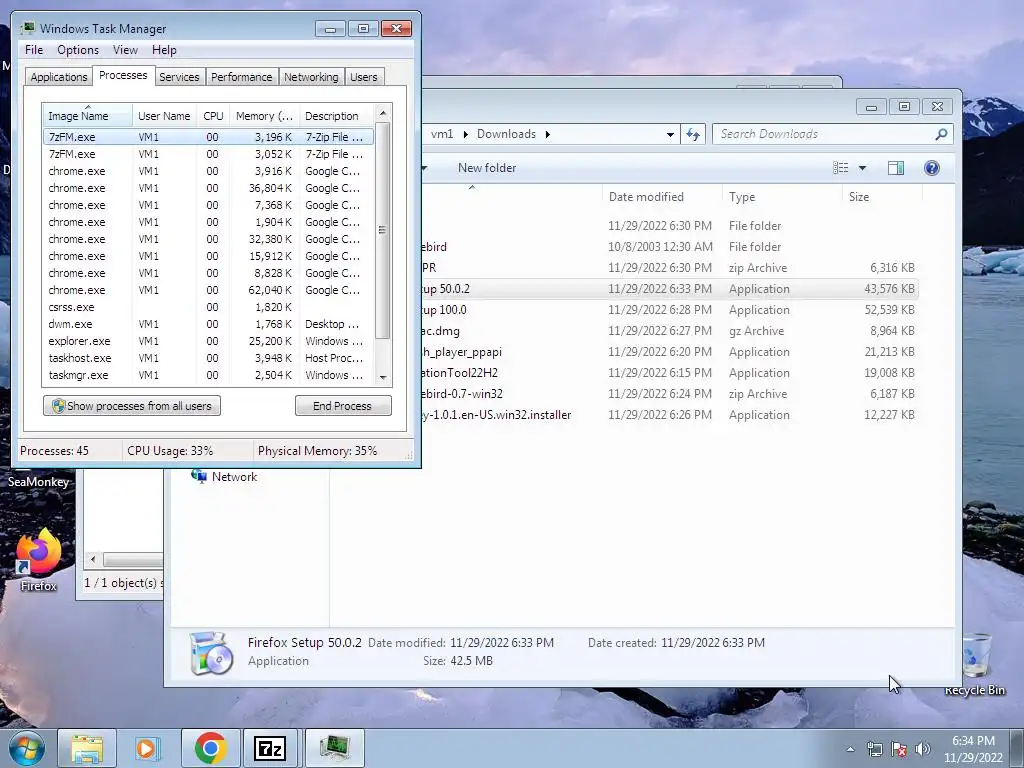Select the explorer.exe process row

208,341
